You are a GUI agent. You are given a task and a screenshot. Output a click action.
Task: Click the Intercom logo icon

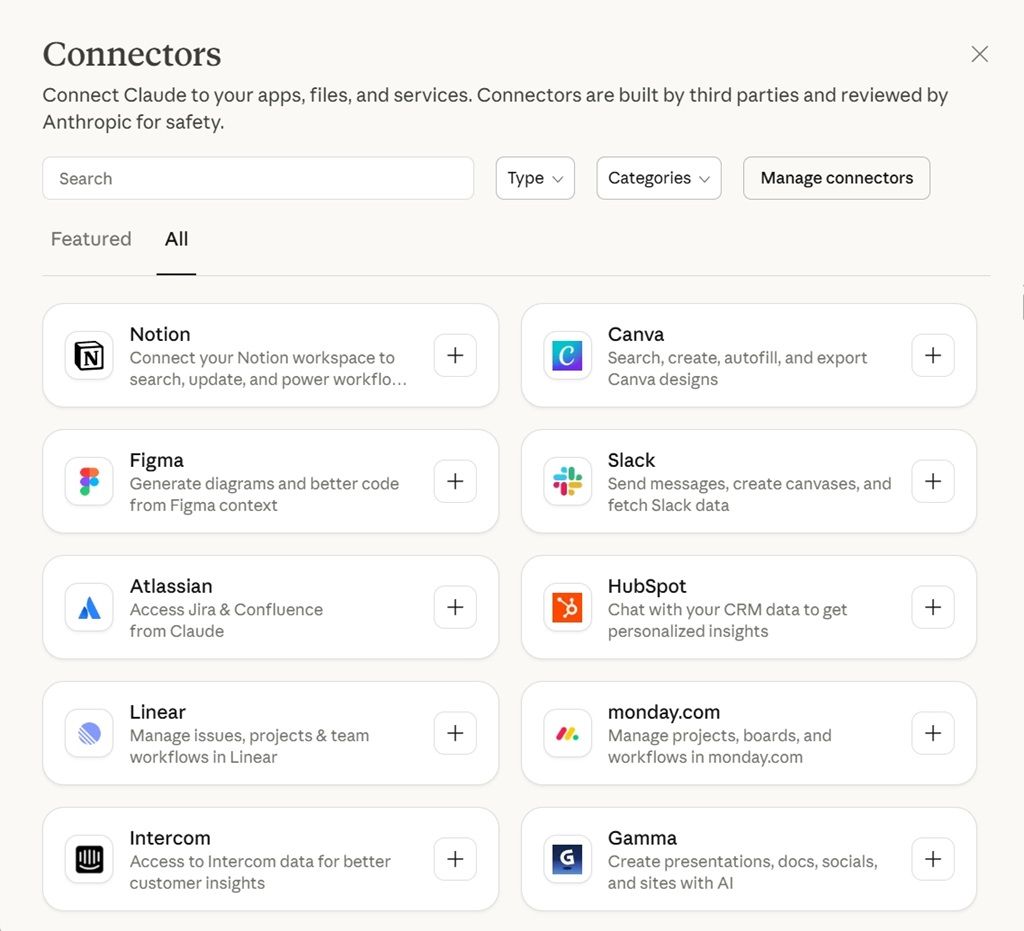[x=89, y=860]
